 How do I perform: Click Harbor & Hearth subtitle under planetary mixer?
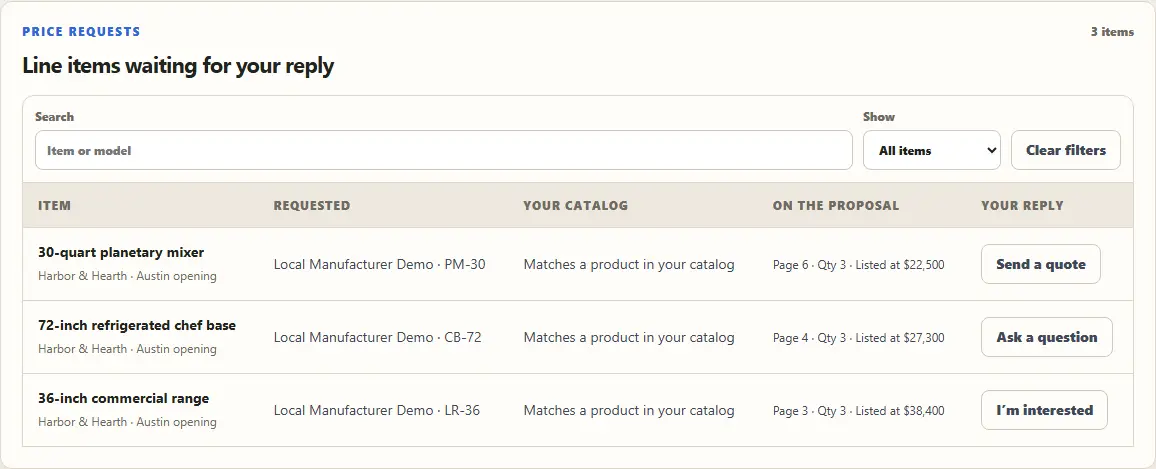(128, 276)
